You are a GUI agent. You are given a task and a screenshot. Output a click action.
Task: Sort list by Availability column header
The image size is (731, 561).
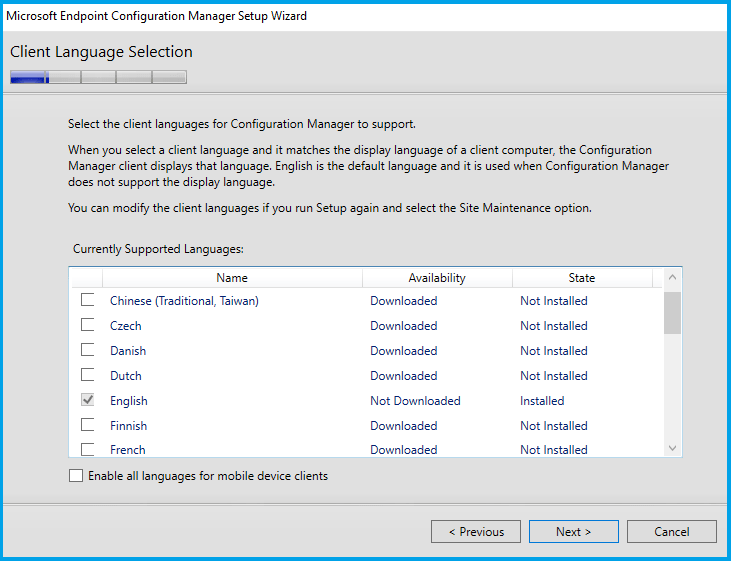(x=437, y=278)
